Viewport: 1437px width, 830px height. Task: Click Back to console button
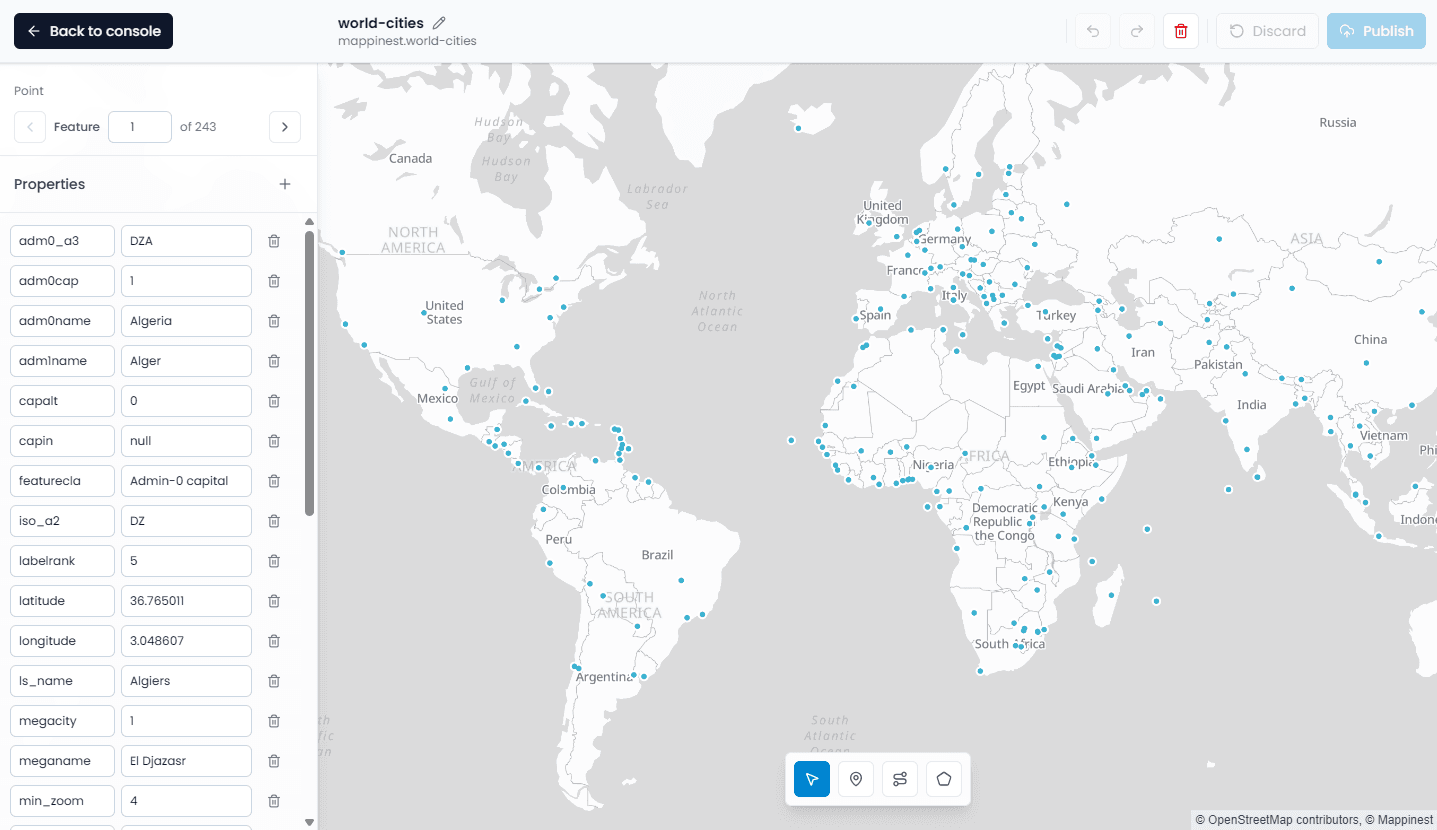(x=93, y=31)
